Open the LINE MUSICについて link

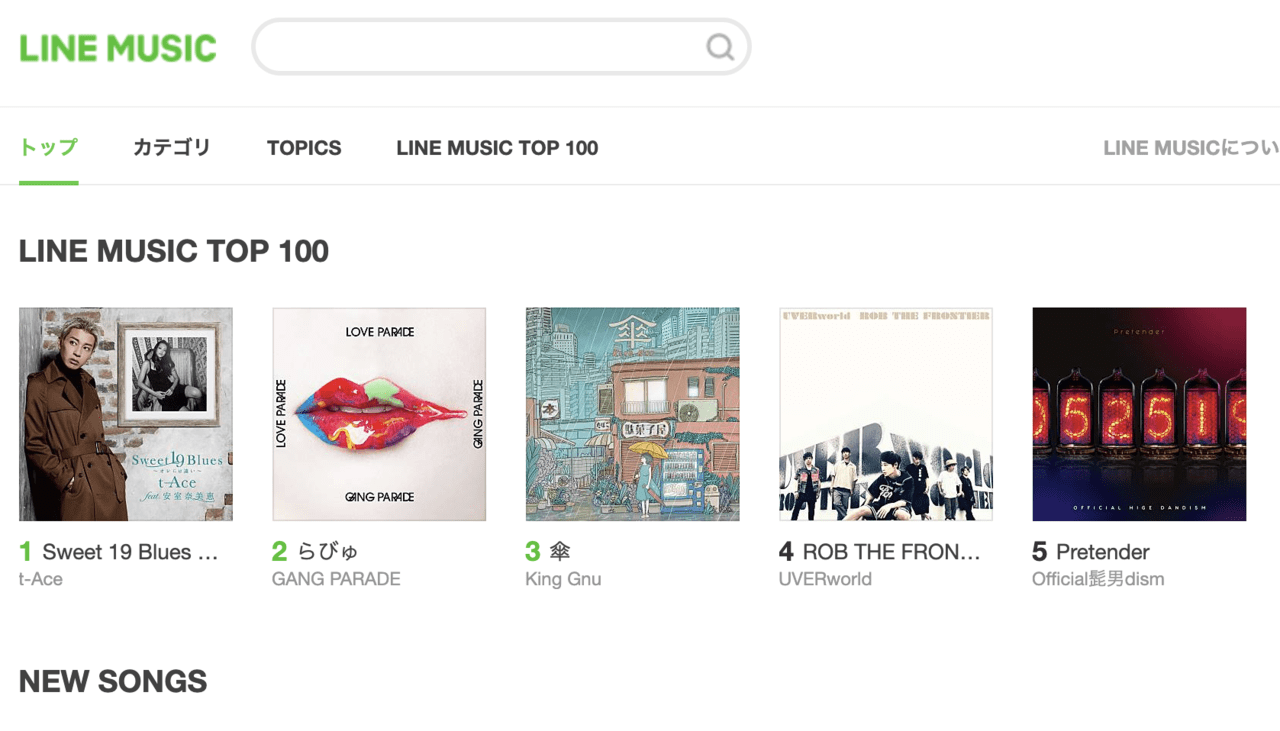coord(1190,148)
